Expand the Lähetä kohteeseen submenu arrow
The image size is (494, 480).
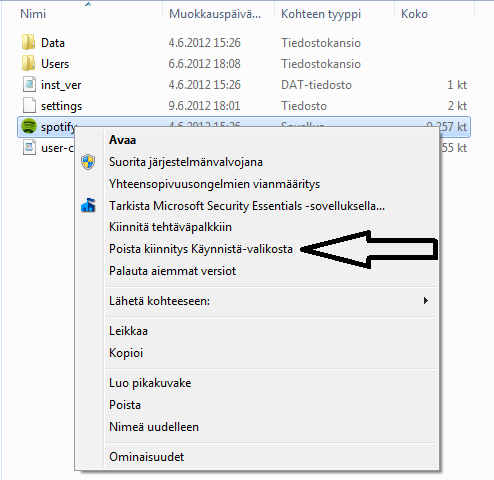(x=425, y=301)
